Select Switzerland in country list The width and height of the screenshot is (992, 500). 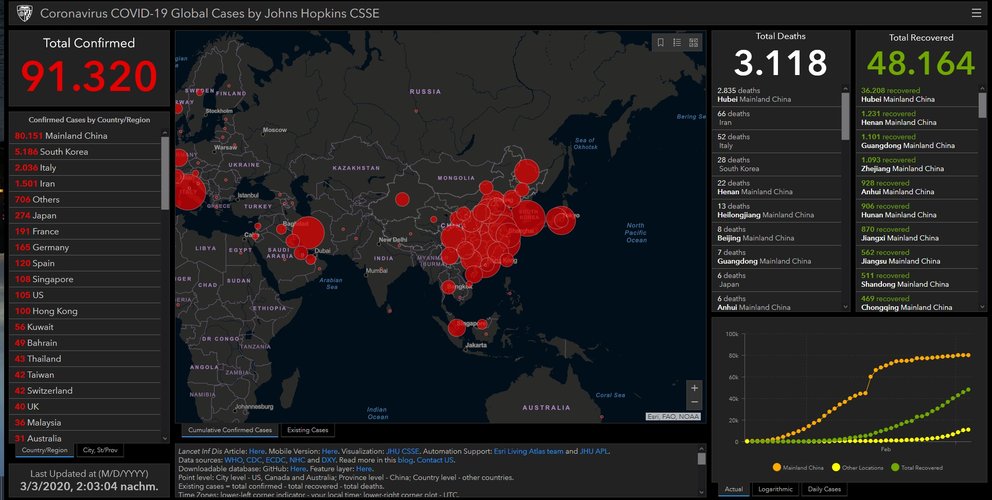click(85, 391)
